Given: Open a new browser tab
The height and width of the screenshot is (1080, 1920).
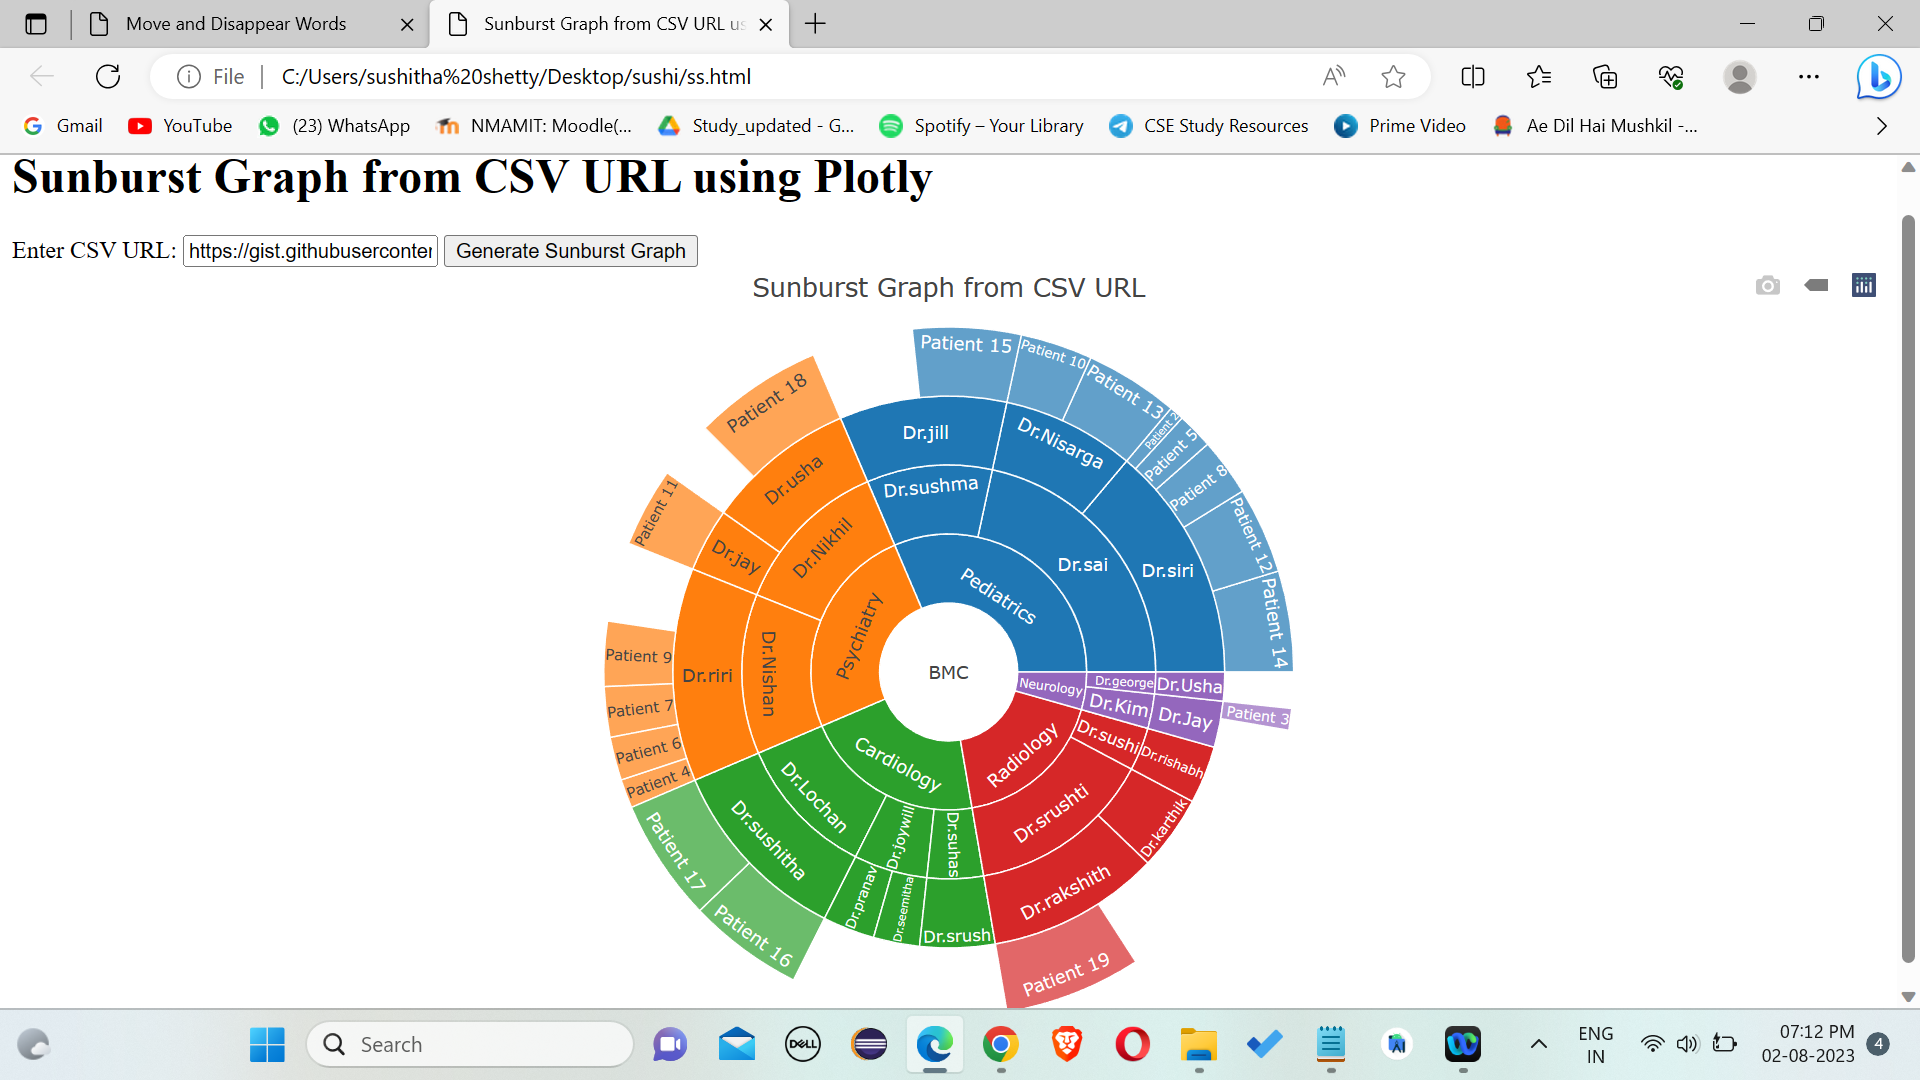Looking at the screenshot, I should pyautogui.click(x=815, y=24).
